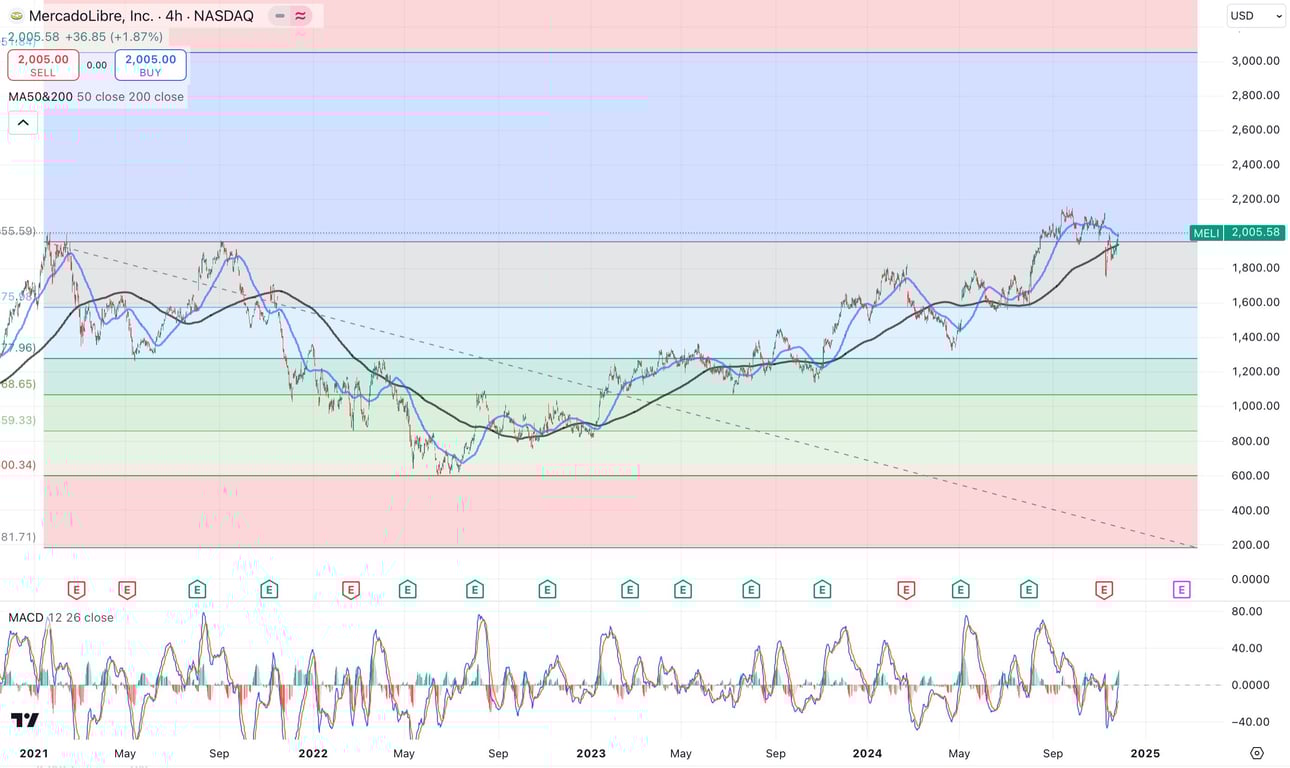
Task: Click the 2023 label on the time axis
Action: (591, 753)
